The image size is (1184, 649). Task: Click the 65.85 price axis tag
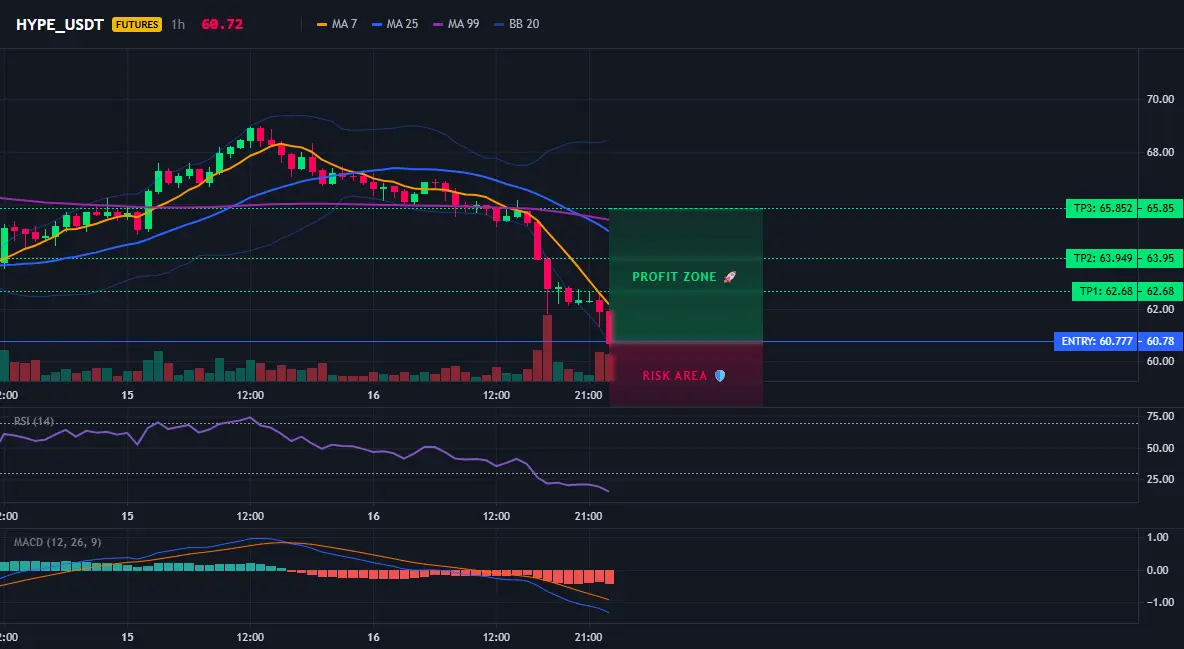[1160, 209]
